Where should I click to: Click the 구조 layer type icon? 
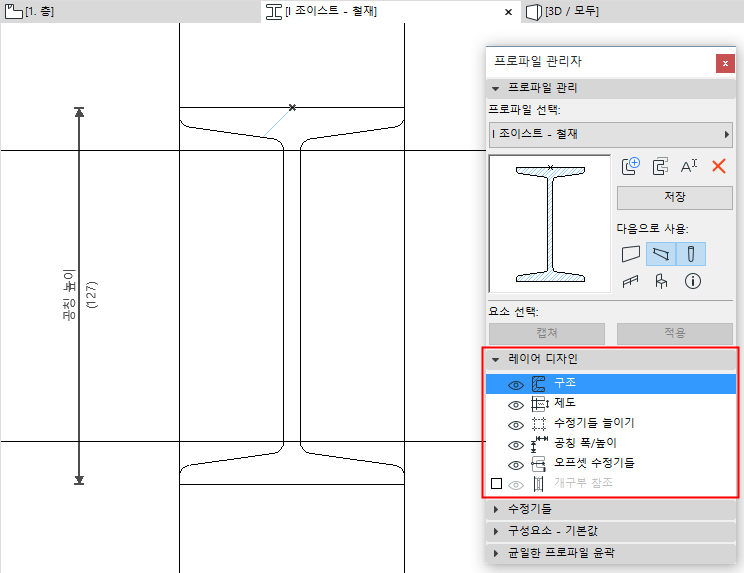coord(539,384)
